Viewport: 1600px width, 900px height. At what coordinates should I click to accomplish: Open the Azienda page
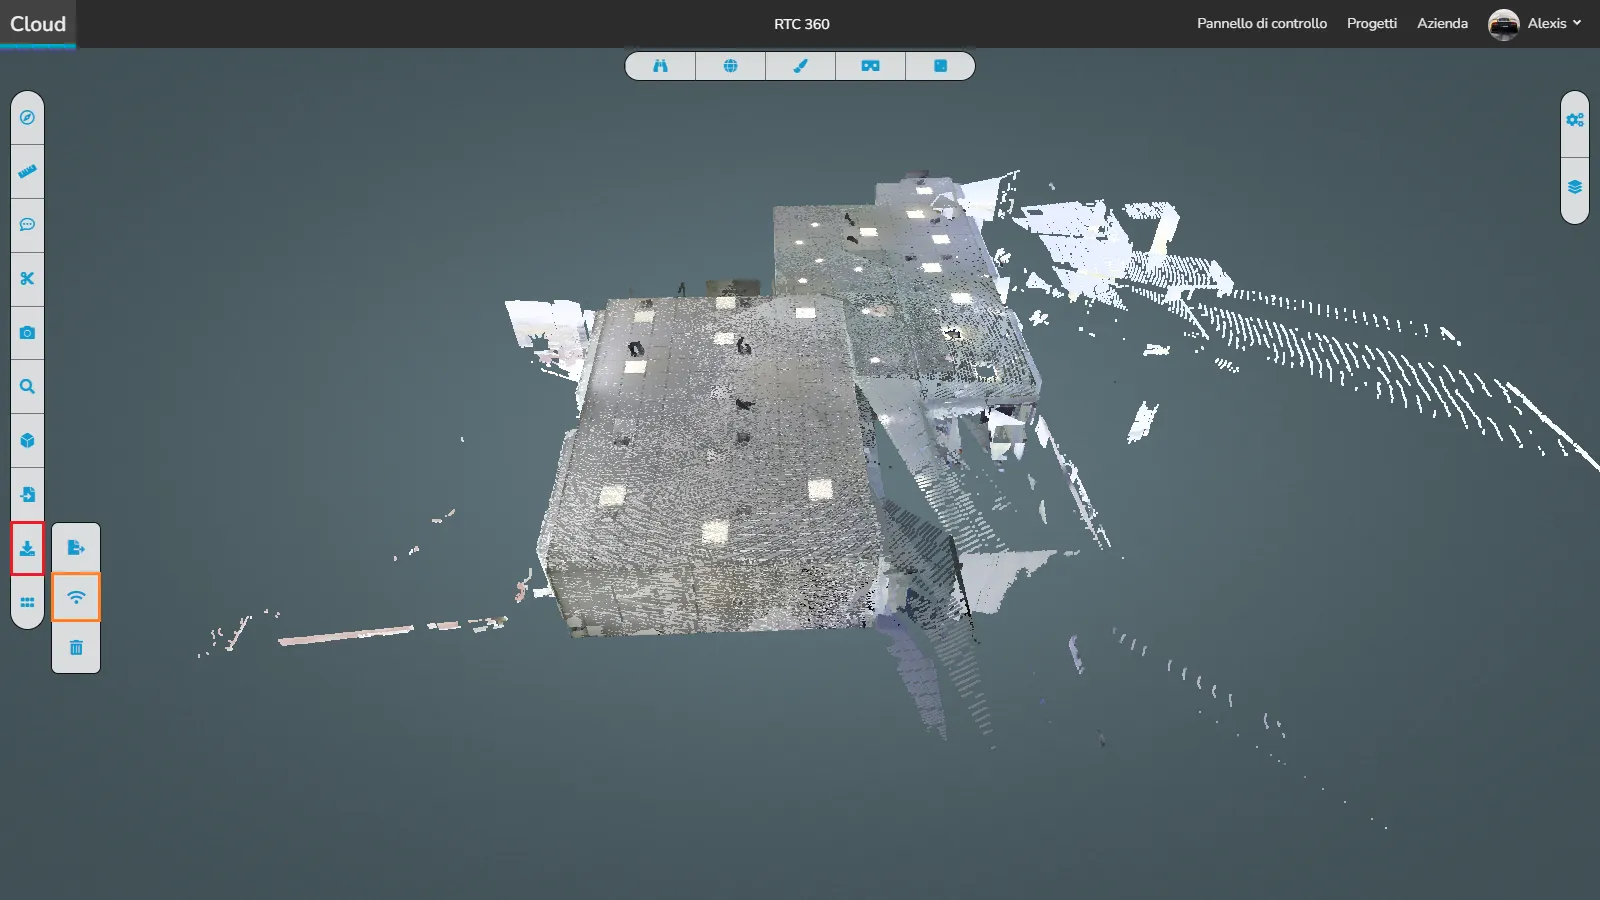click(x=1442, y=23)
